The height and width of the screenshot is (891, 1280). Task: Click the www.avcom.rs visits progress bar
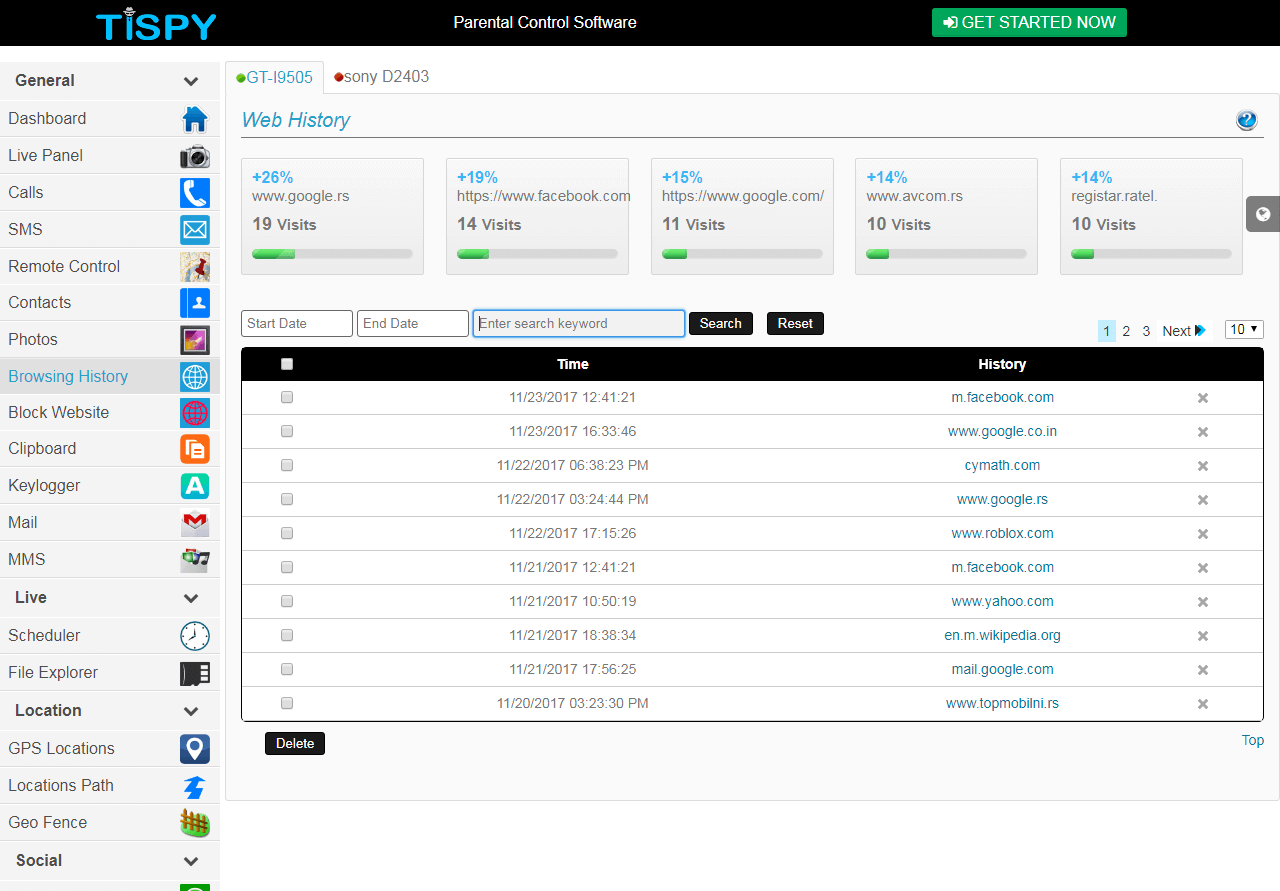946,254
